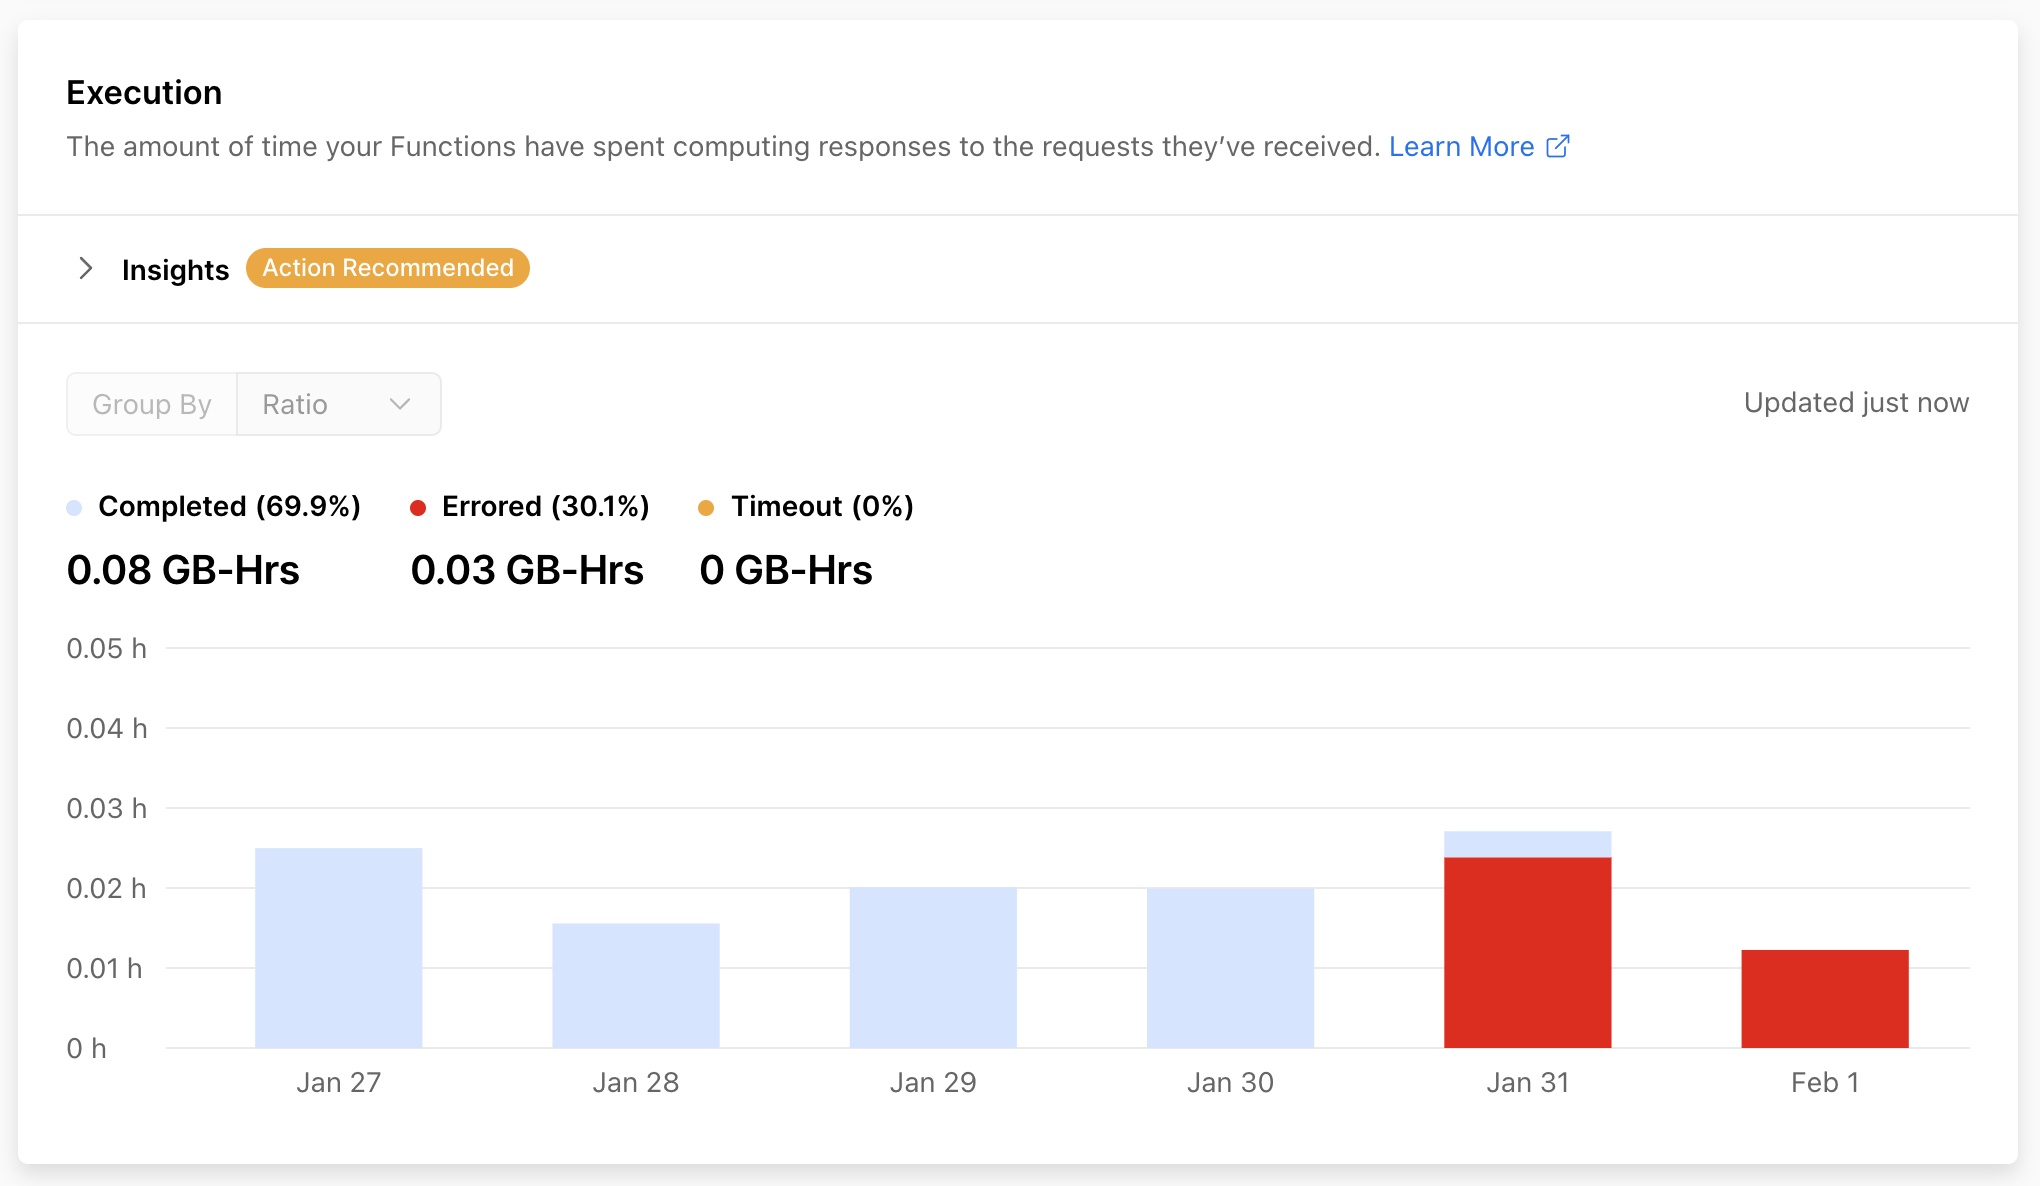This screenshot has height=1186, width=2040.
Task: Click the Feb 1 errored bar
Action: (1825, 999)
